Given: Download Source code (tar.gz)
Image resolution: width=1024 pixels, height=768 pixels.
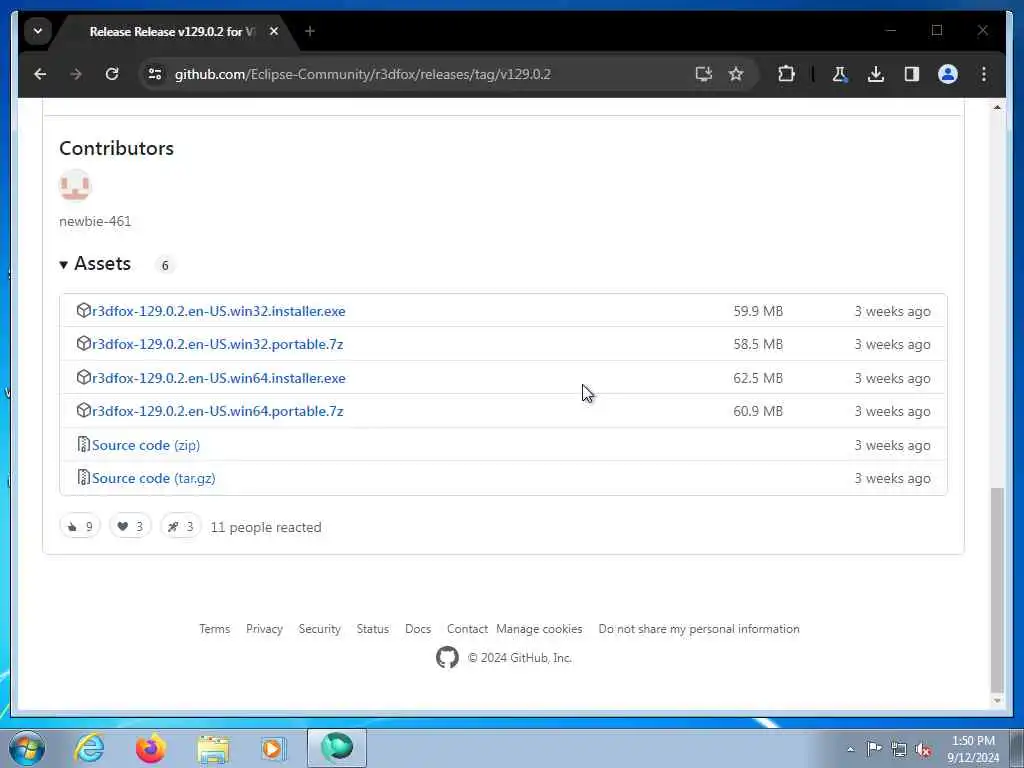Looking at the screenshot, I should [x=153, y=478].
